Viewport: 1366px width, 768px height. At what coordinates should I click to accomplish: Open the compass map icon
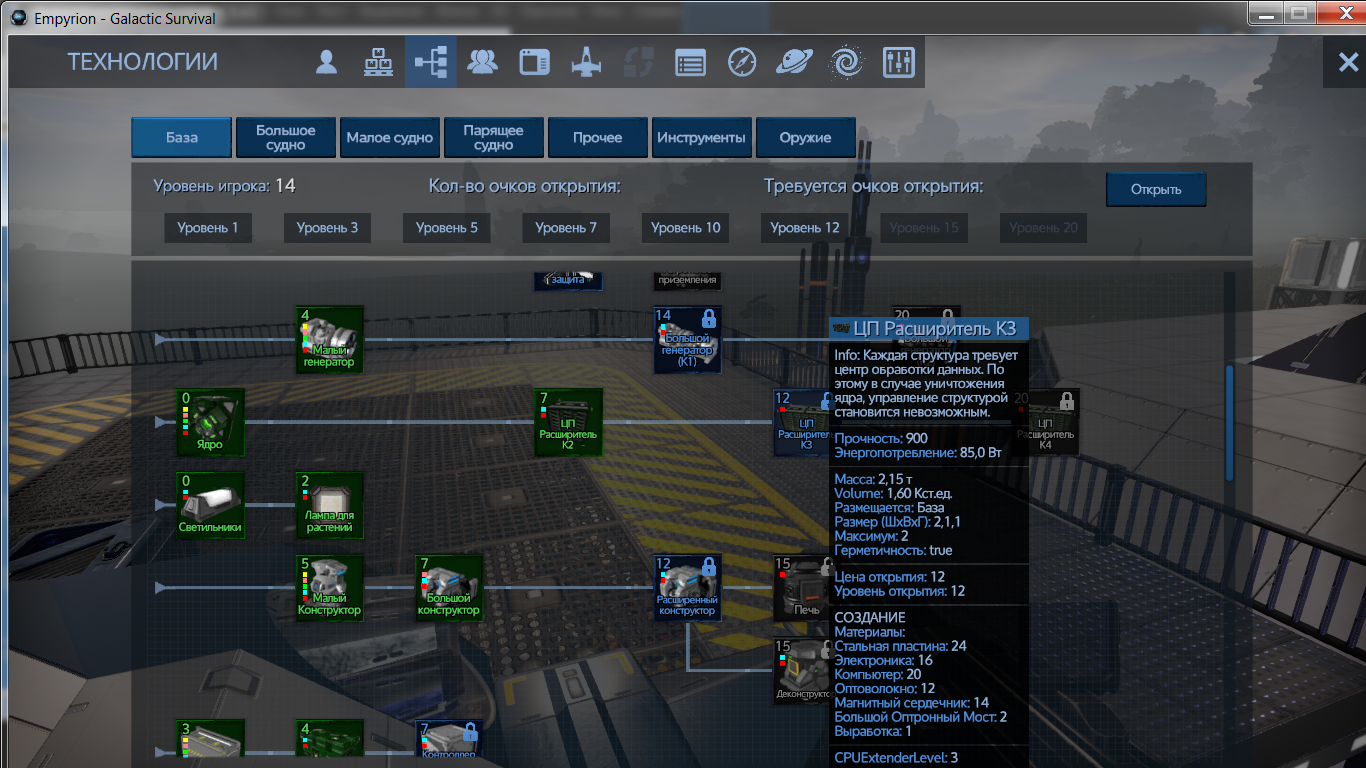click(x=742, y=62)
